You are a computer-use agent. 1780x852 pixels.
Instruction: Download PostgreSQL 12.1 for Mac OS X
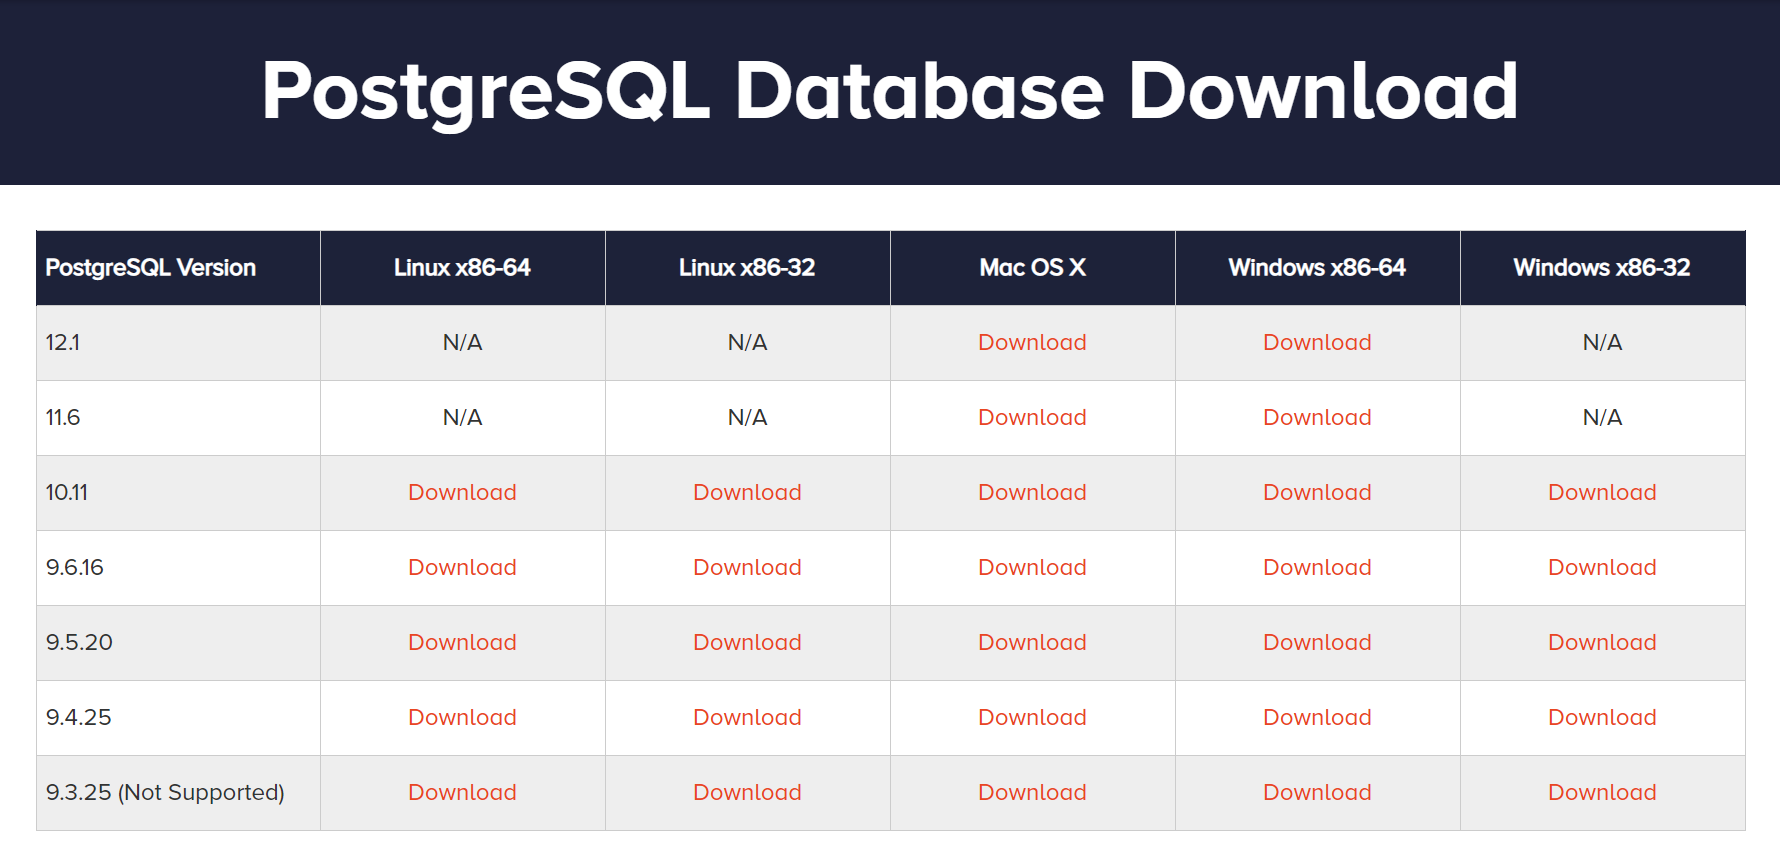1032,342
